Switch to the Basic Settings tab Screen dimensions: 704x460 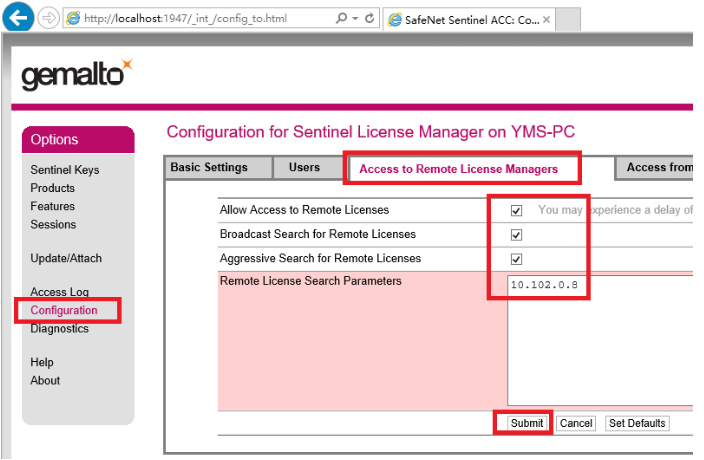tap(219, 167)
